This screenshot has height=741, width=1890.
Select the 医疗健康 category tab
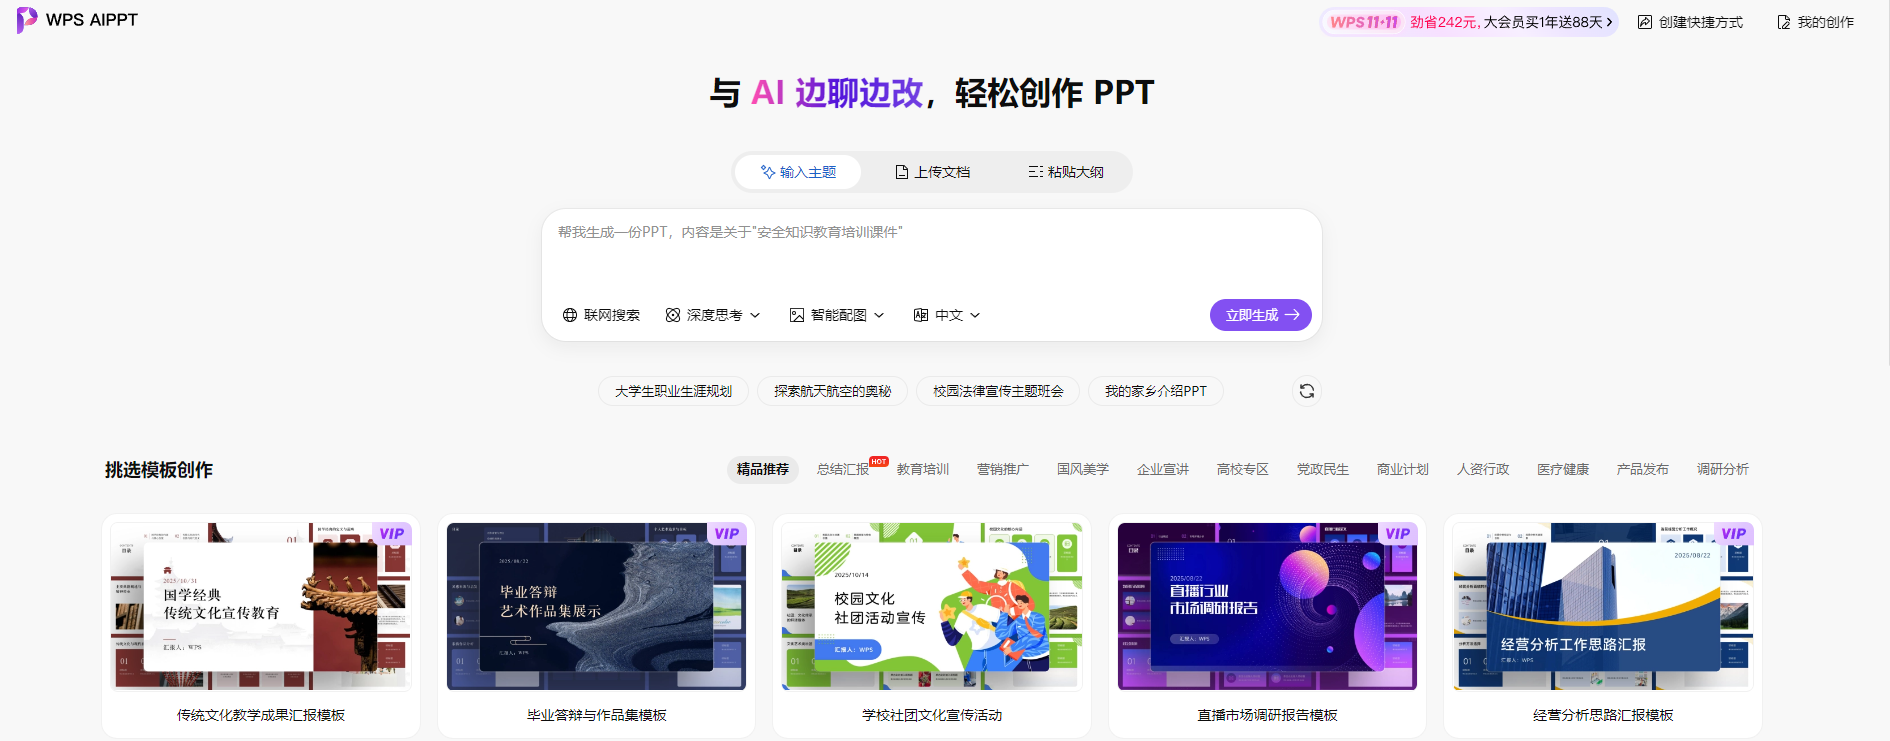(x=1563, y=469)
